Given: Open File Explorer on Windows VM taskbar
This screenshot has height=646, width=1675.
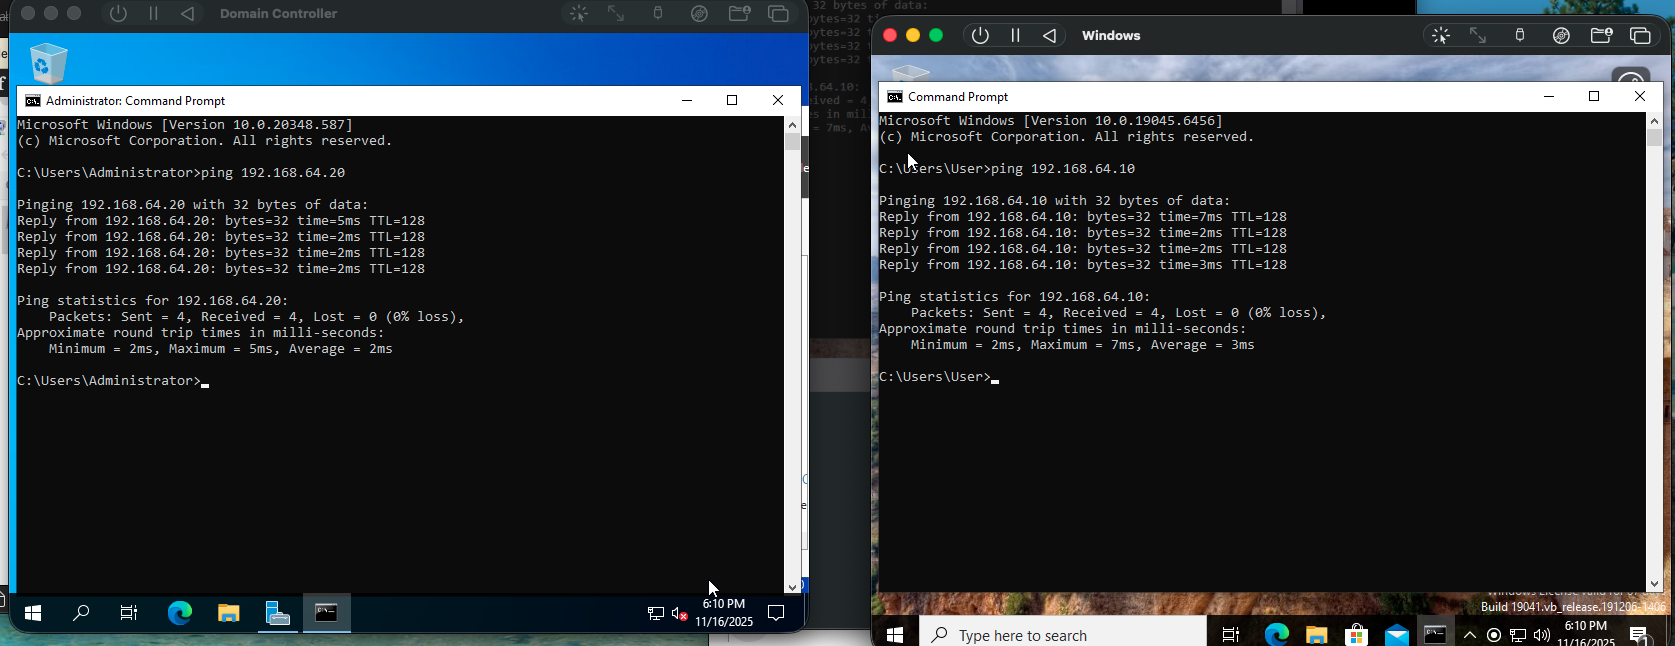Looking at the screenshot, I should 1316,634.
